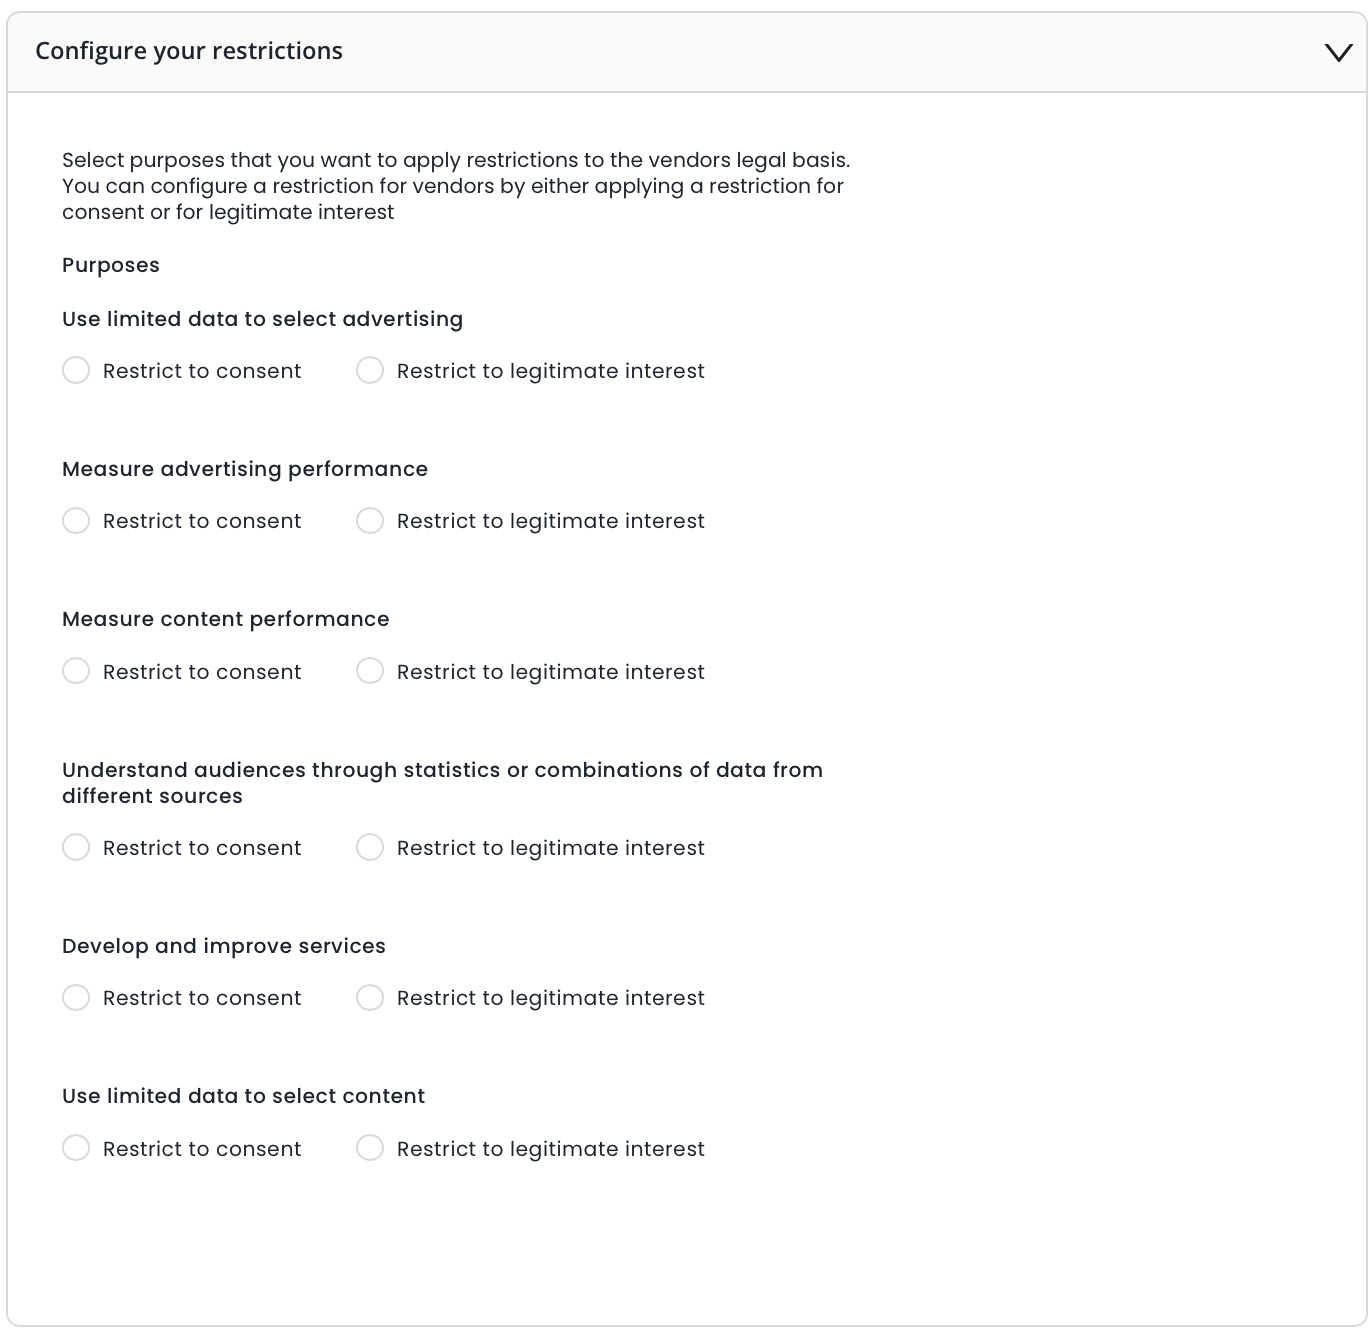Select legitimate interest for Measure advertising performance
The height and width of the screenshot is (1338, 1372).
[370, 521]
